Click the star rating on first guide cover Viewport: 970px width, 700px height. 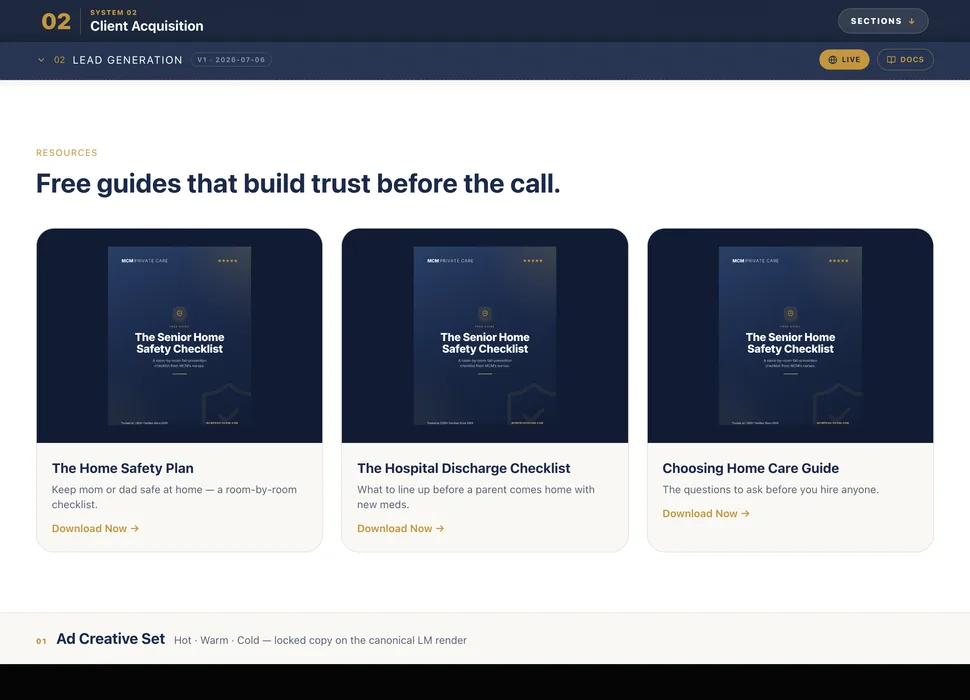tap(228, 261)
